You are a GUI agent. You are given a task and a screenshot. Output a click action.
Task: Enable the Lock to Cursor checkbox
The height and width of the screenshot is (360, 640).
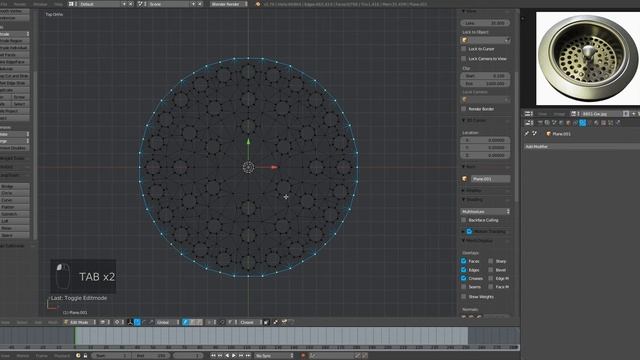464,49
